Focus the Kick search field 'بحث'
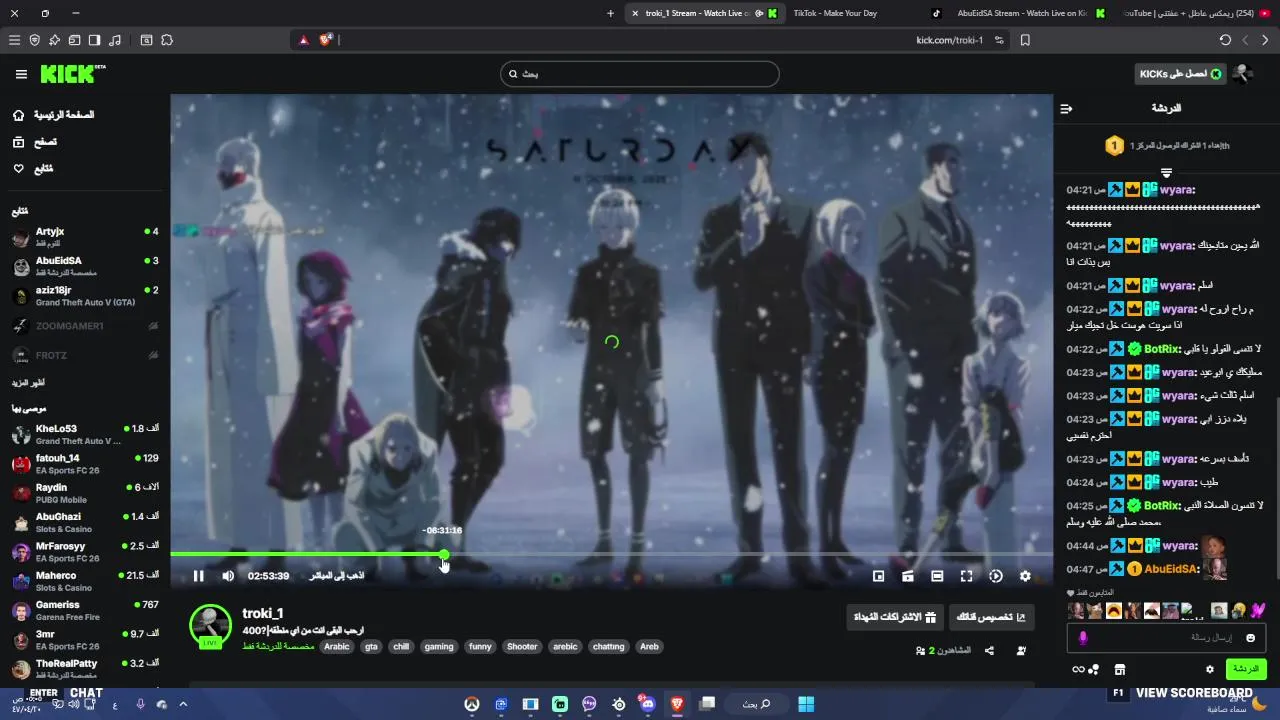 [x=639, y=74]
